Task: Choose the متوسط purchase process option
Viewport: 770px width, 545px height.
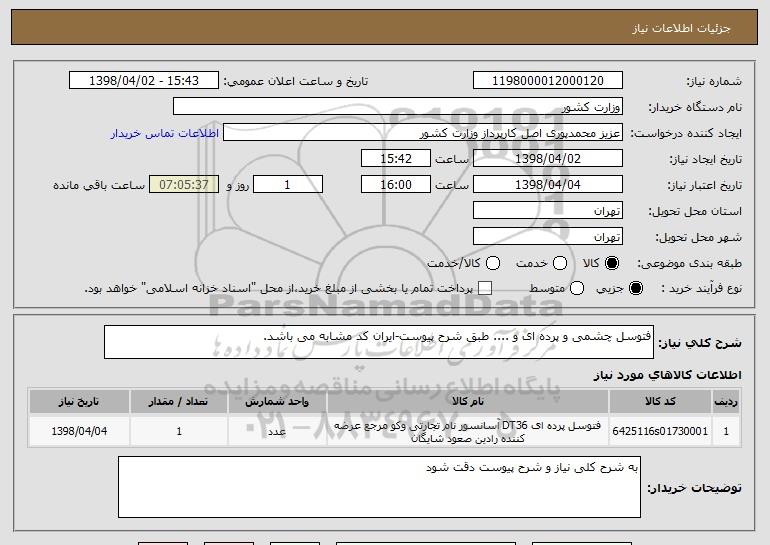Action: click(577, 288)
